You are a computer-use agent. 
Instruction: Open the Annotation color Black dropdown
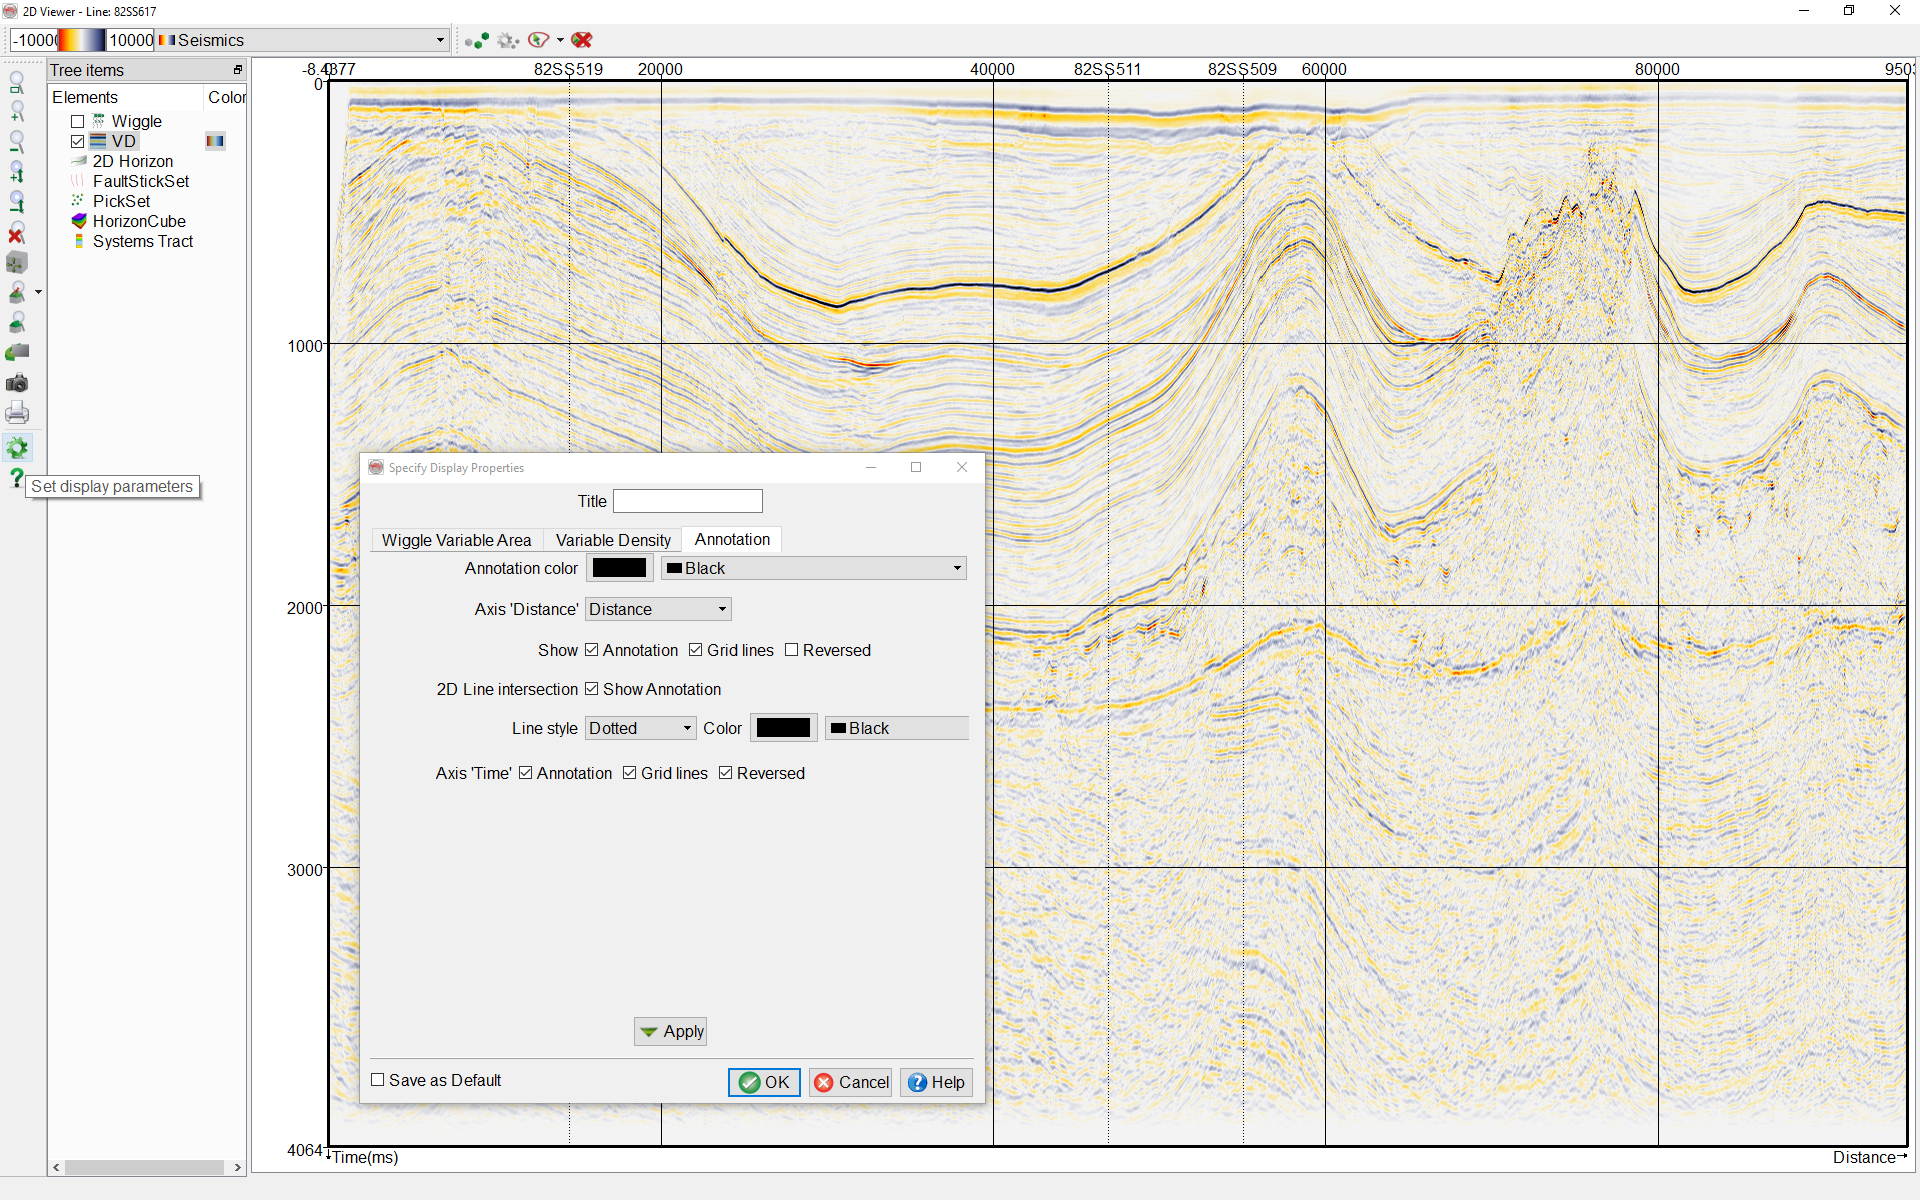tap(814, 568)
